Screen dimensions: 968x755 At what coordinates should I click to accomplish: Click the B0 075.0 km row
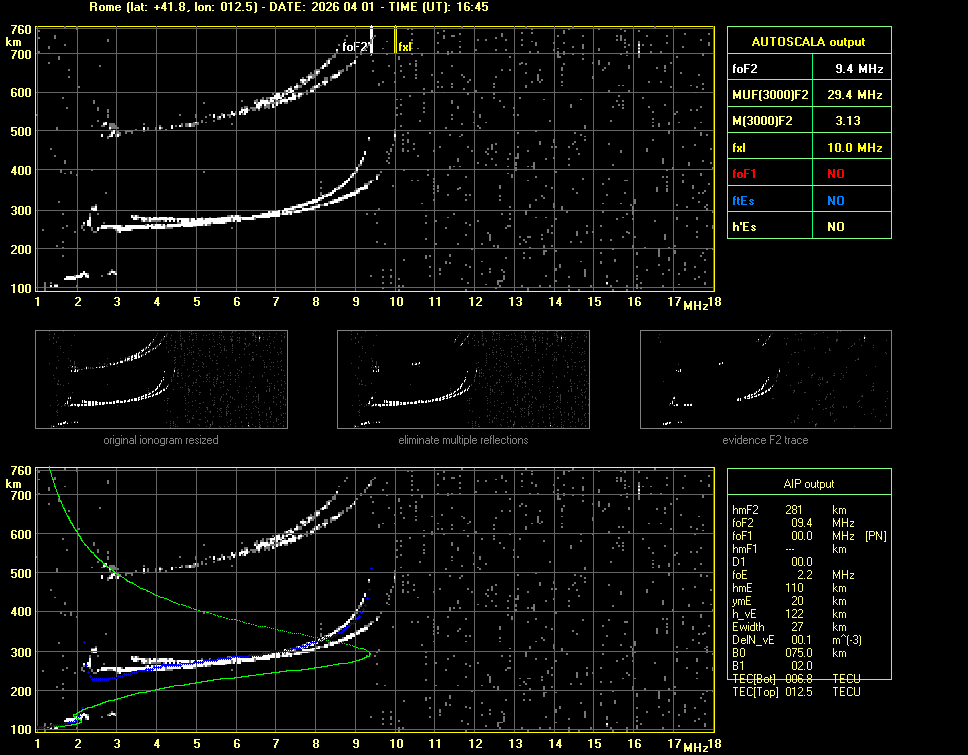[x=790, y=653]
